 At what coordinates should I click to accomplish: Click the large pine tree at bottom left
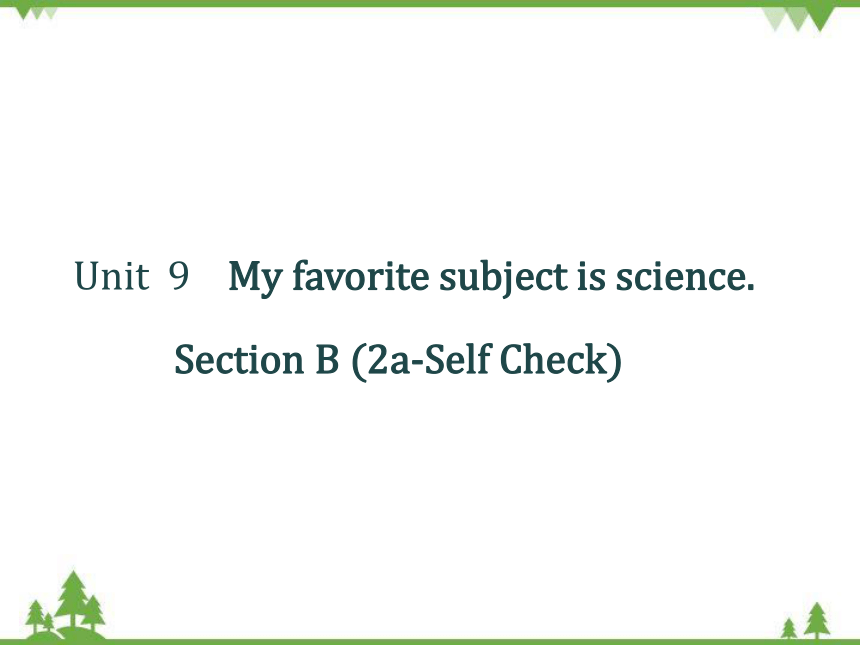click(73, 599)
